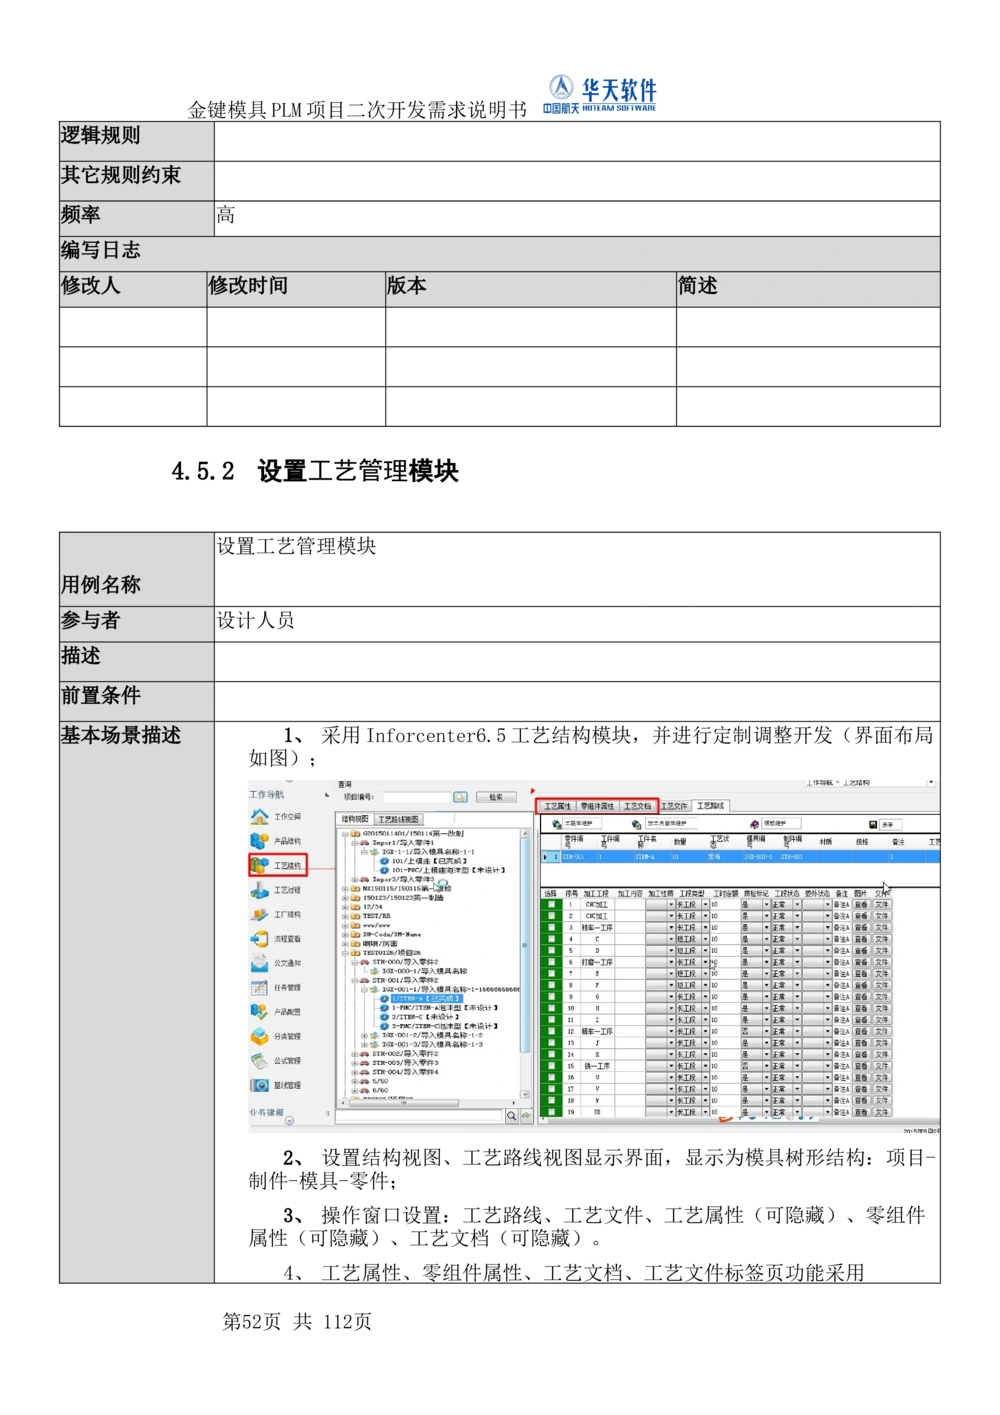
Task: Click the save disk icon on the toolbar
Action: tap(872, 823)
